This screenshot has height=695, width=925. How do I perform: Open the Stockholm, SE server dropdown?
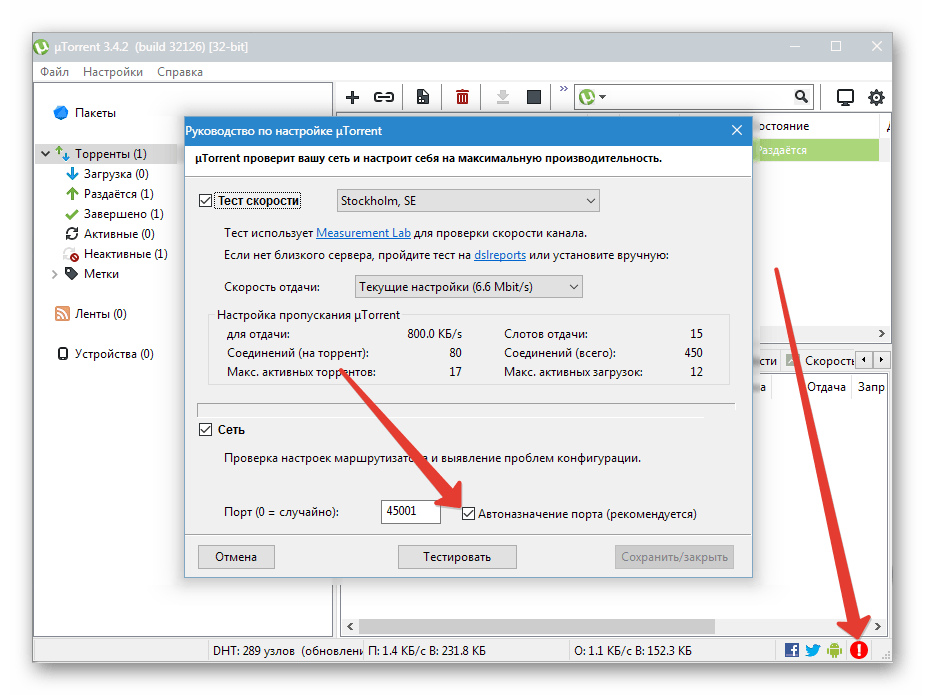(468, 201)
